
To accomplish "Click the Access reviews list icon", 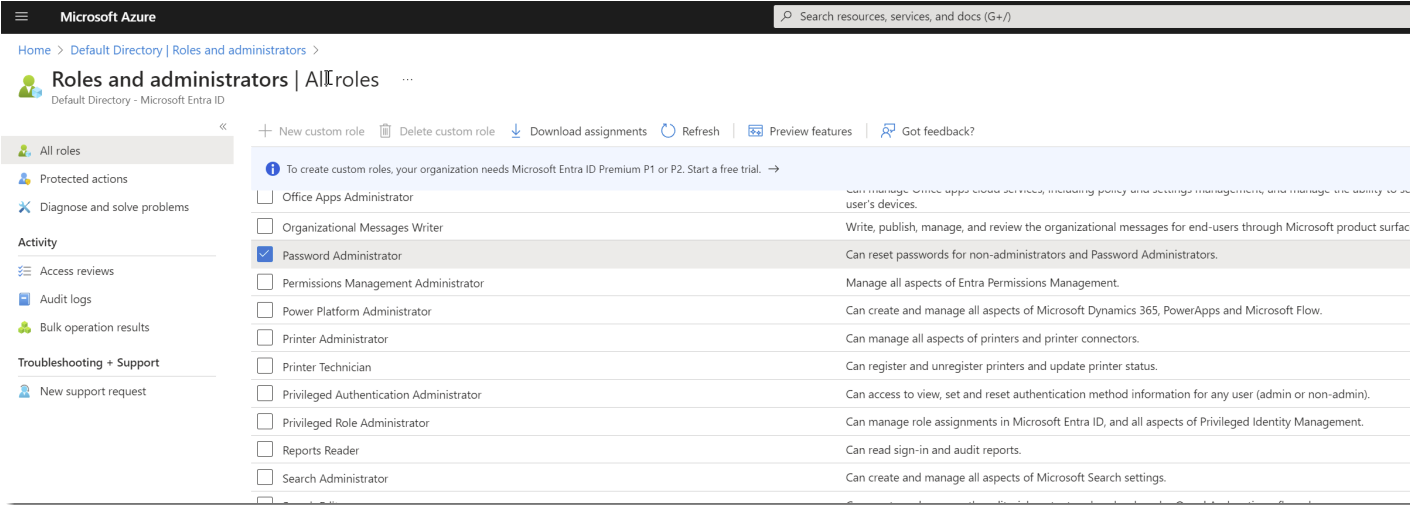I will click(x=25, y=271).
